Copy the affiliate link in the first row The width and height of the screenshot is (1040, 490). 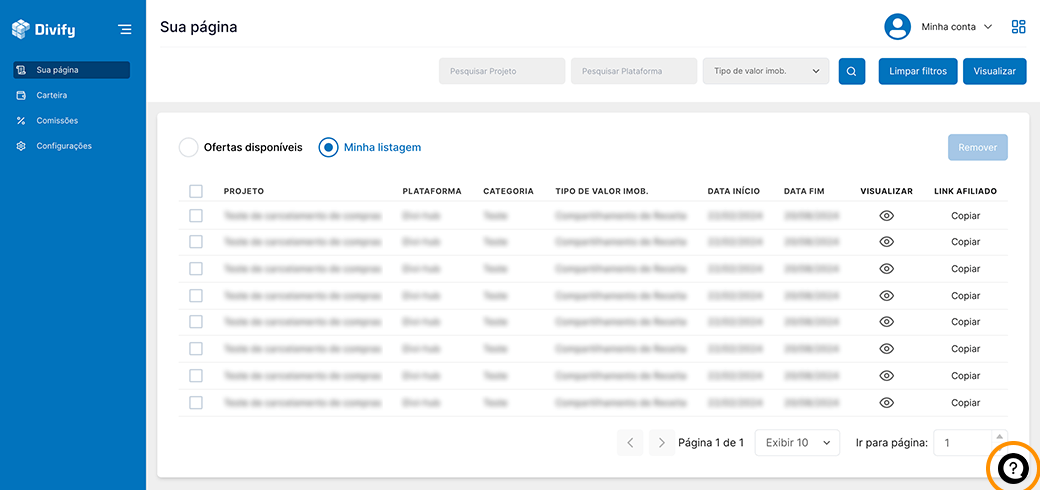965,216
